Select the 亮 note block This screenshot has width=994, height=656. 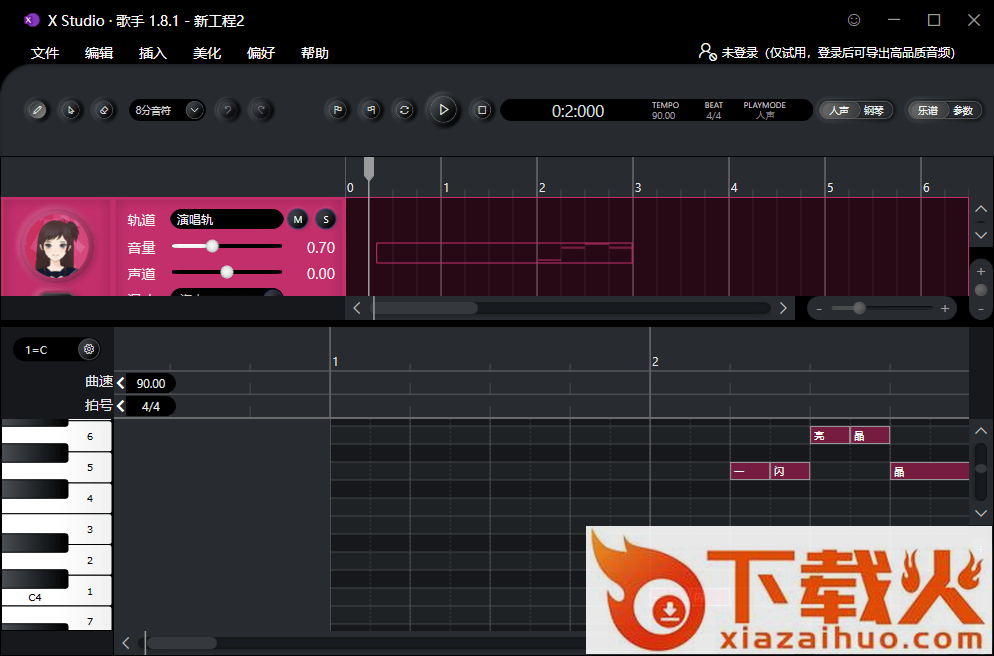[x=830, y=435]
